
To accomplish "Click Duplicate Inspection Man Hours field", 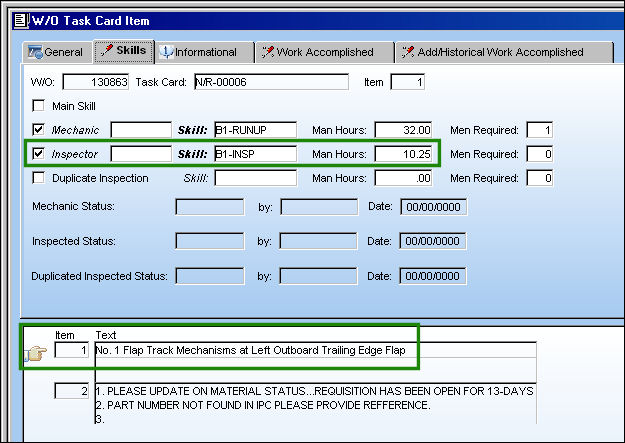I will click(x=403, y=178).
